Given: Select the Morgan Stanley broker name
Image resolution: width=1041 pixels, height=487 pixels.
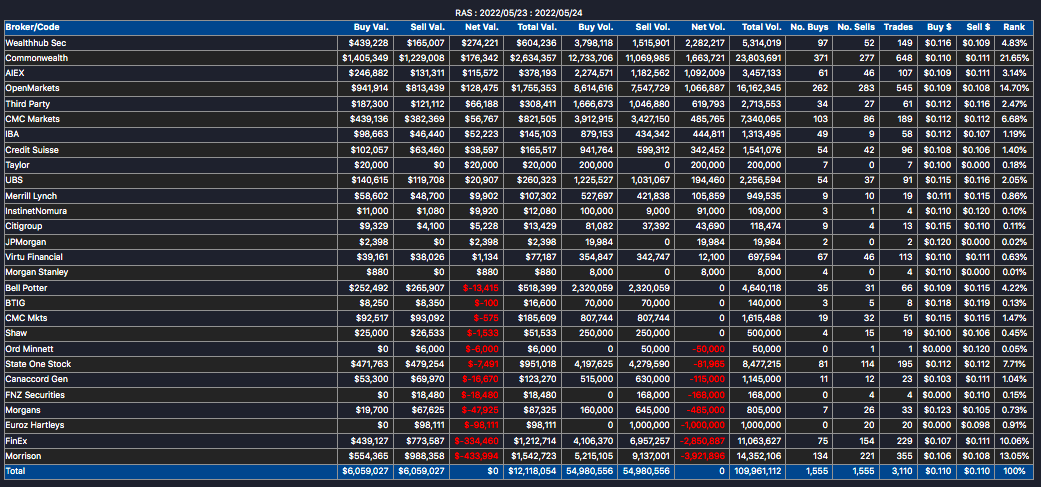Looking at the screenshot, I should pyautogui.click(x=37, y=272).
